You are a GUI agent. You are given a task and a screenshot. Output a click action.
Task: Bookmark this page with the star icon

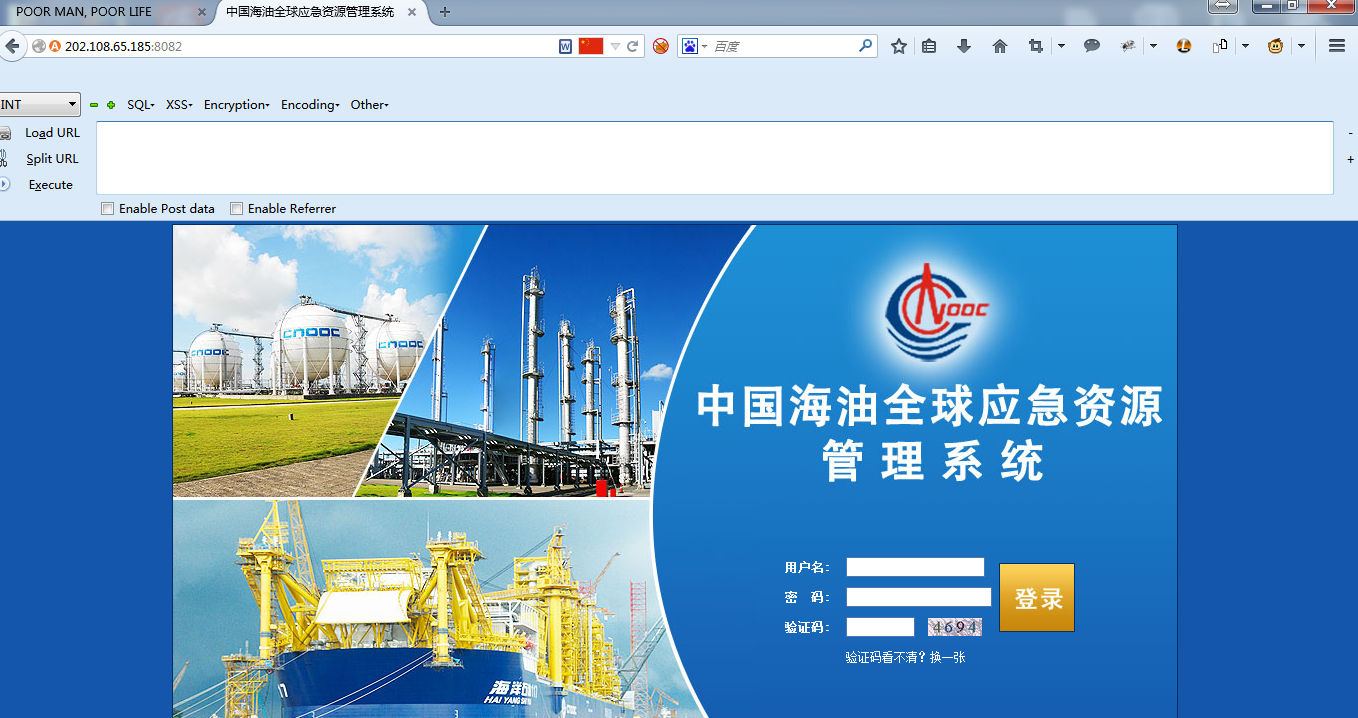tap(899, 46)
